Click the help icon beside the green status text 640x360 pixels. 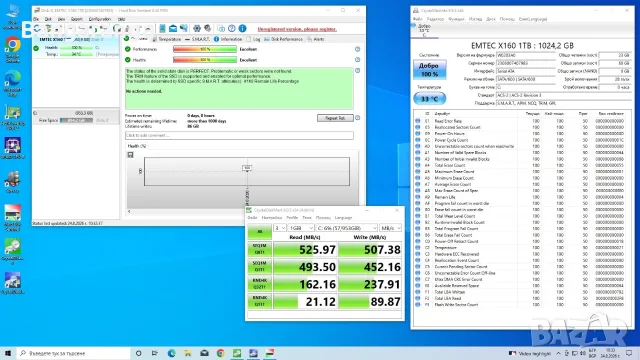357,71
